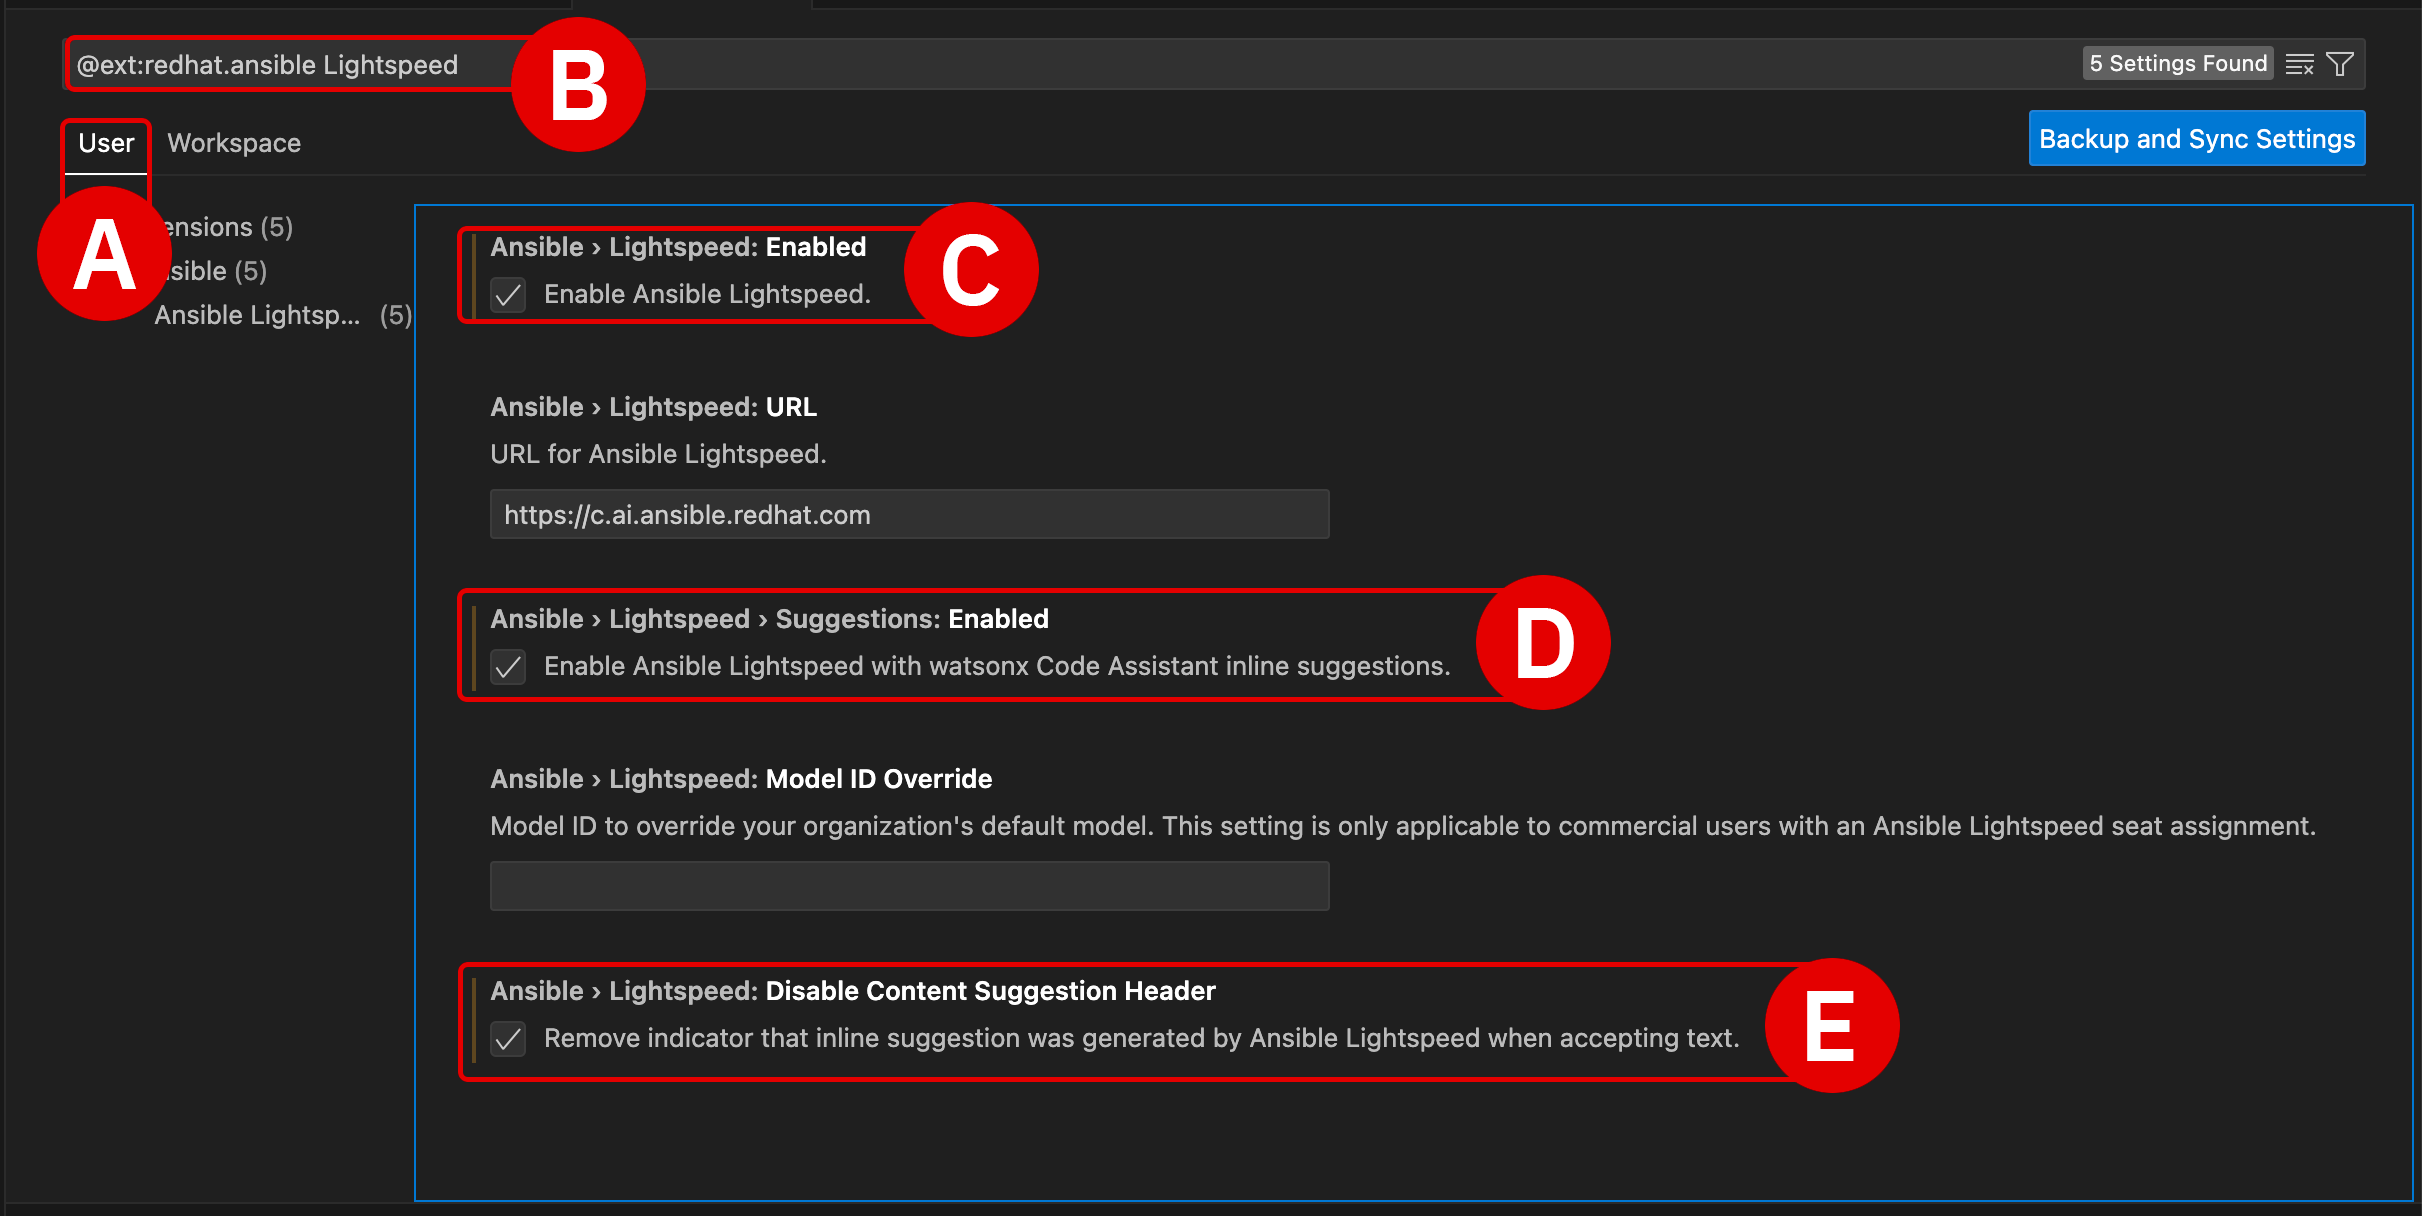Switch to the User settings tab

click(x=106, y=144)
